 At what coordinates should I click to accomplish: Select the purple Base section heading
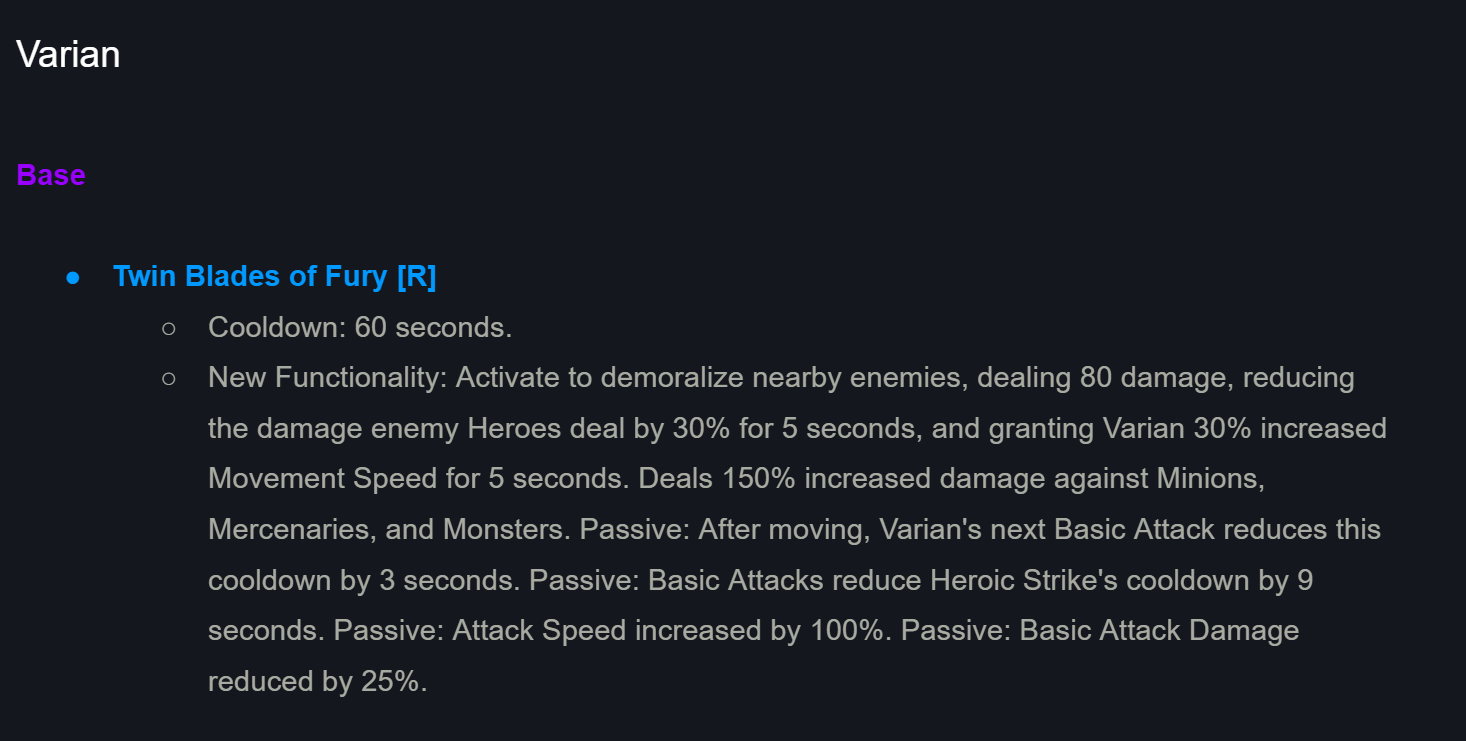[51, 175]
